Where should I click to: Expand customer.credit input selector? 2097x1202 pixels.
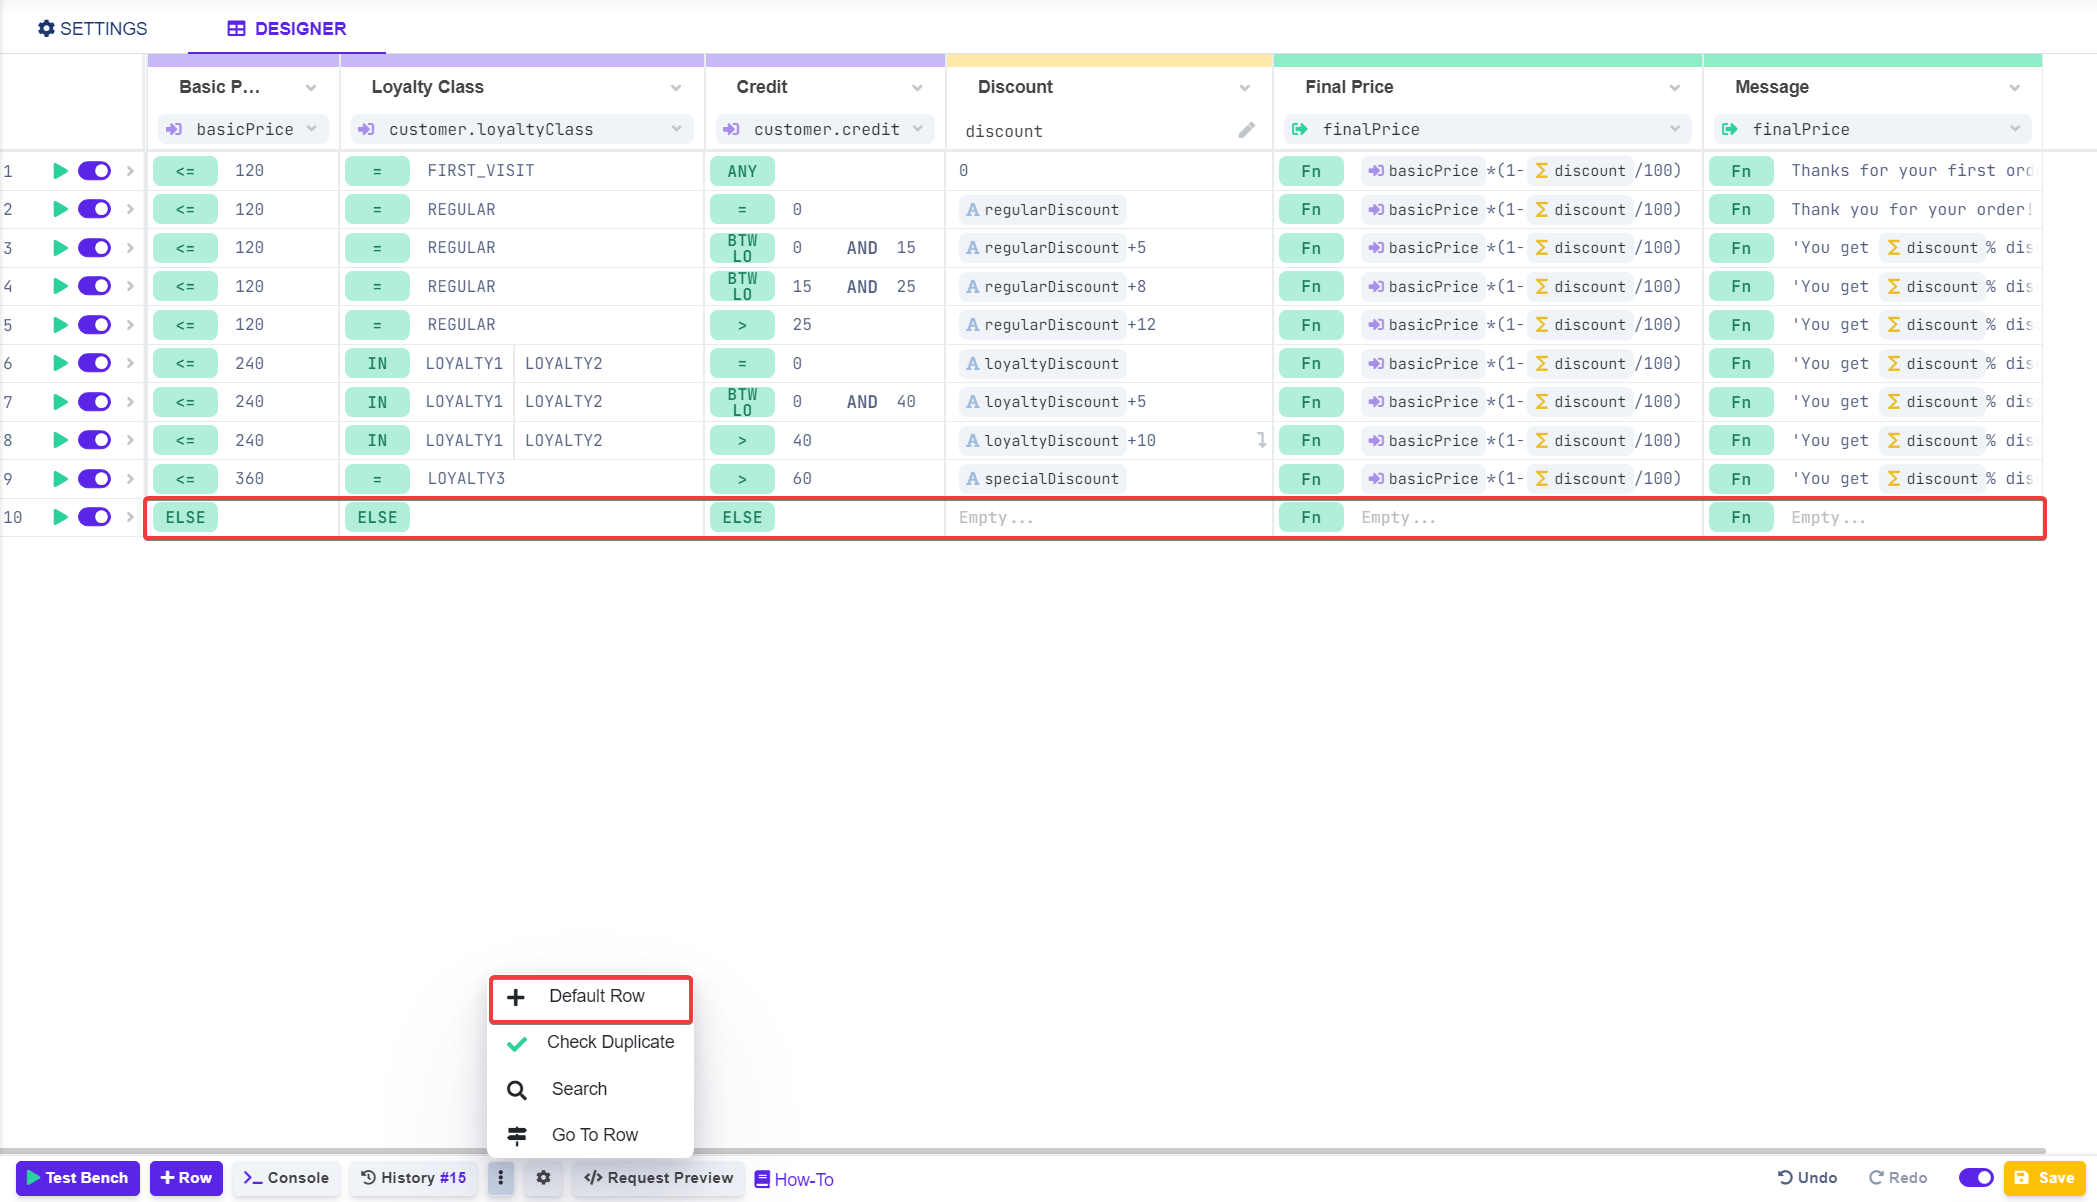click(x=917, y=129)
